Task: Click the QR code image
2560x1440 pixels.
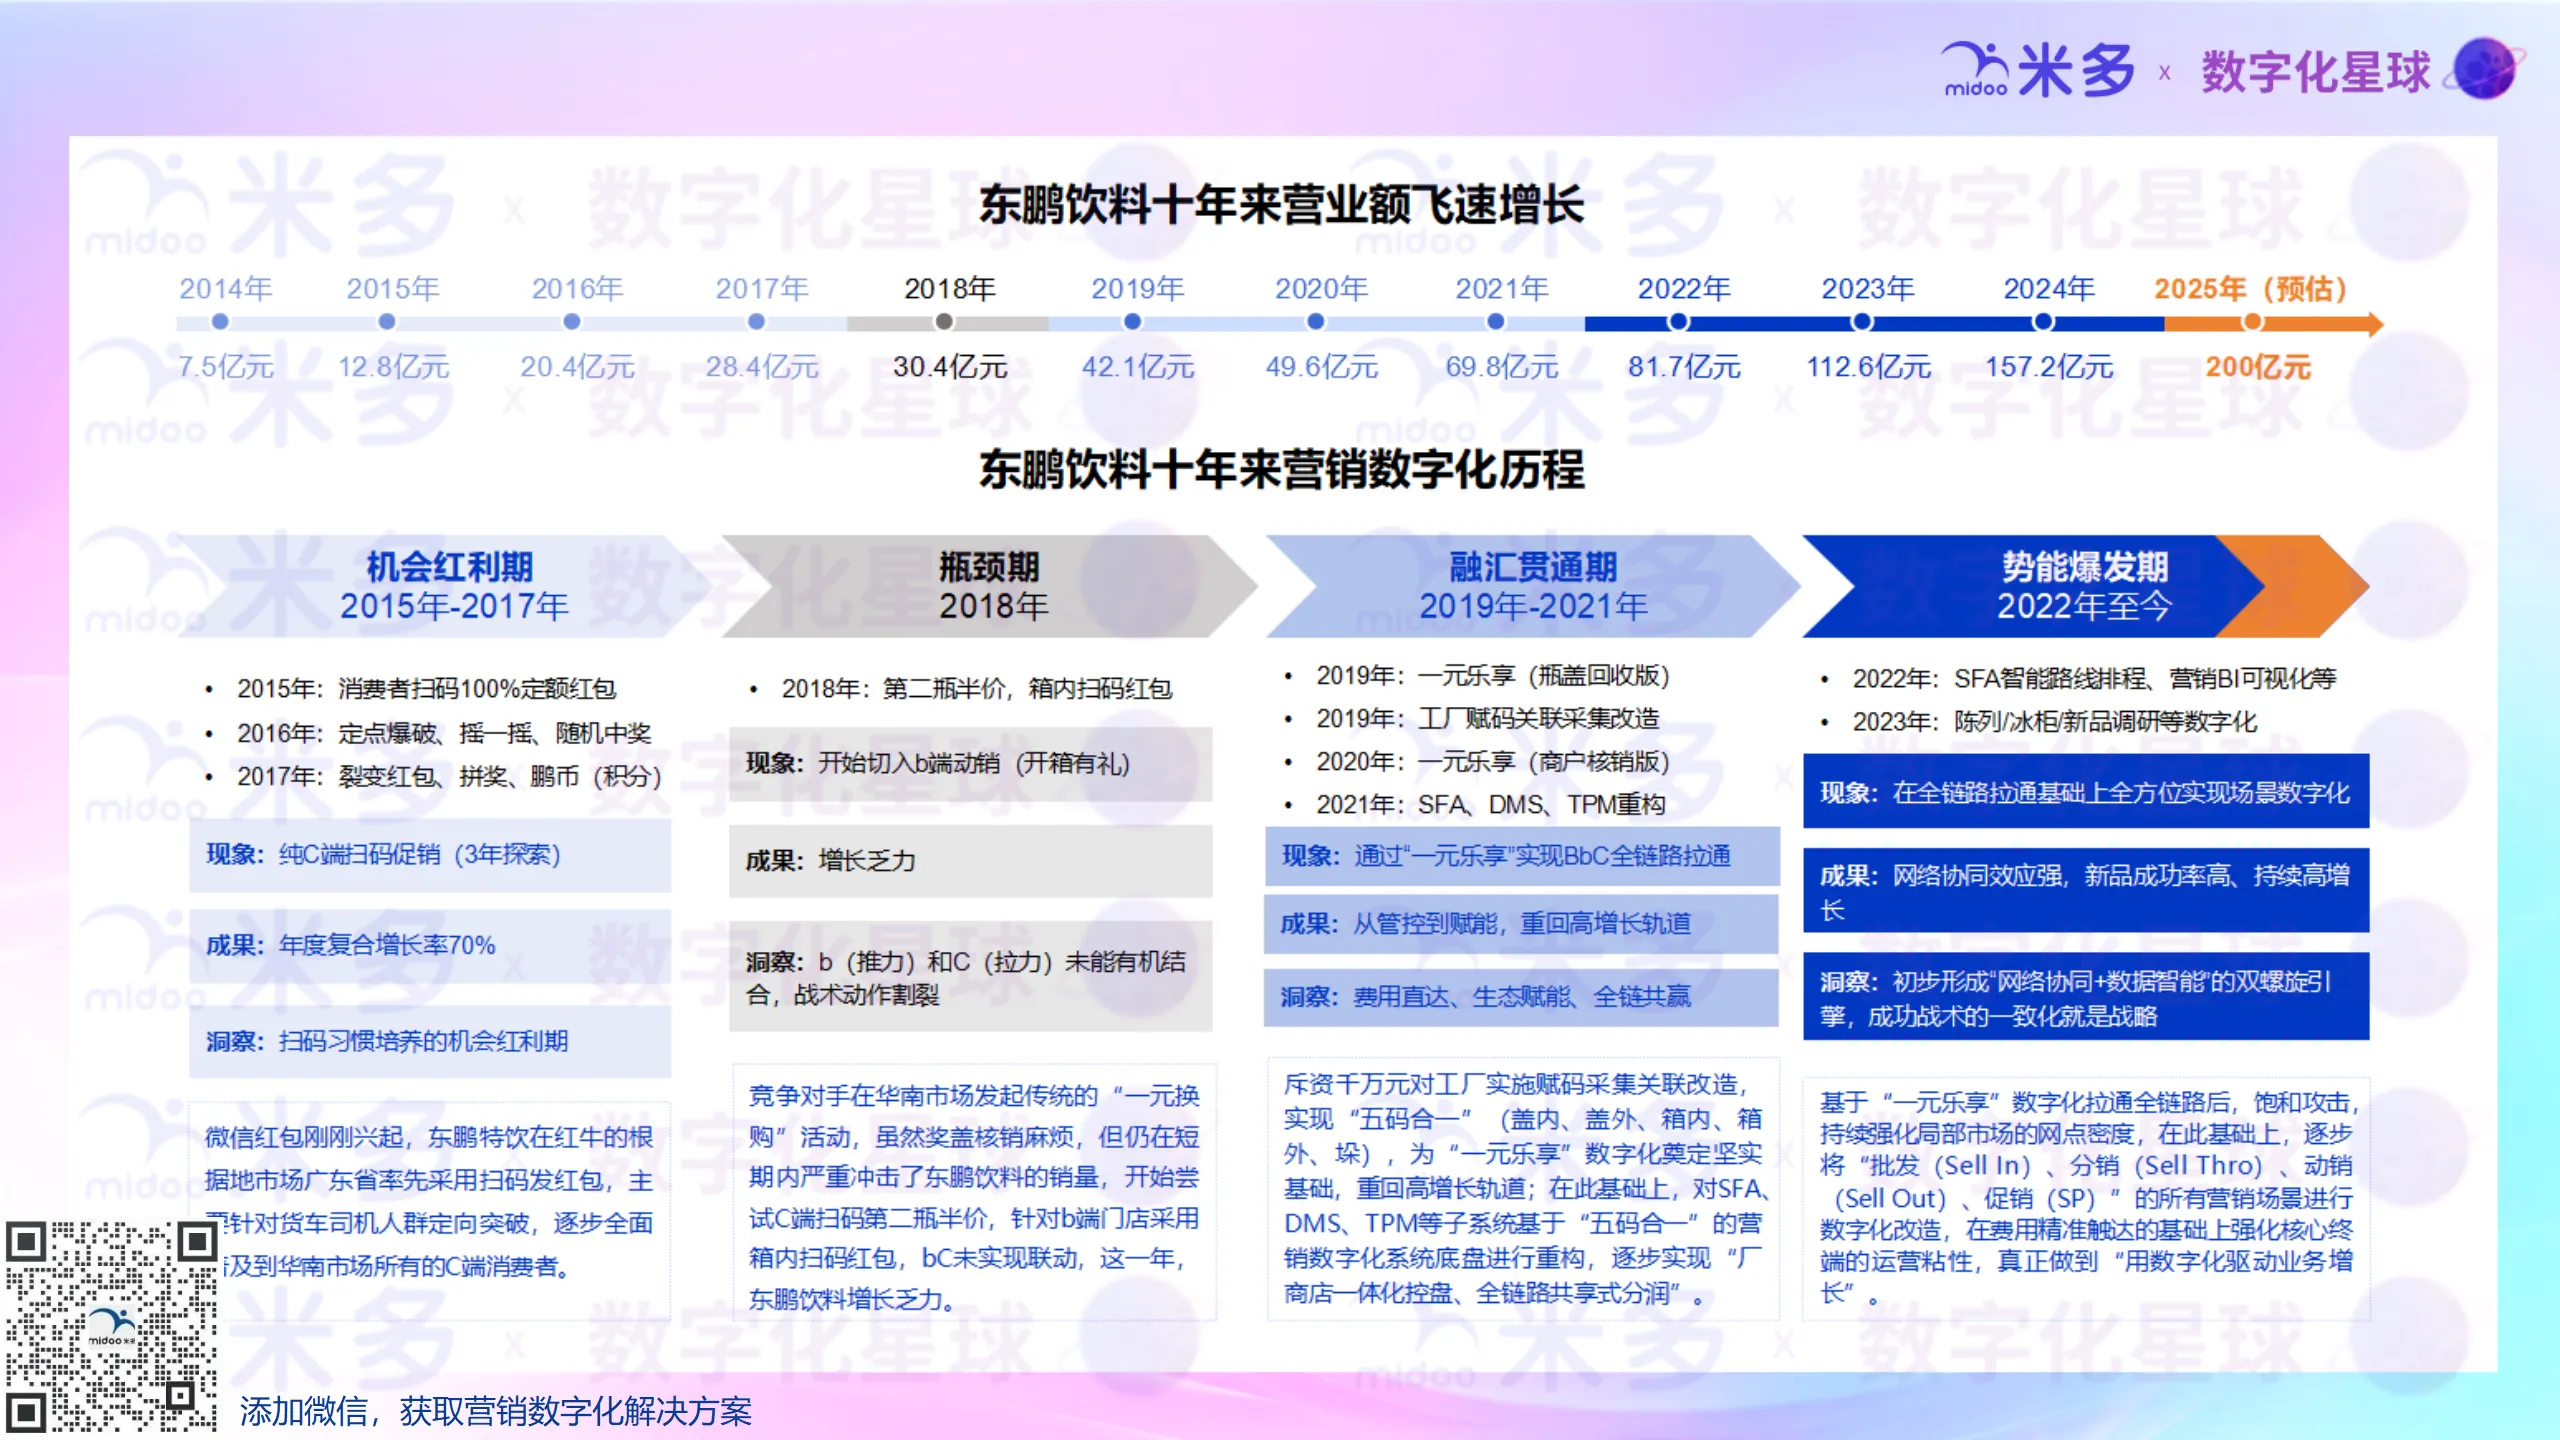Action: (x=112, y=1327)
